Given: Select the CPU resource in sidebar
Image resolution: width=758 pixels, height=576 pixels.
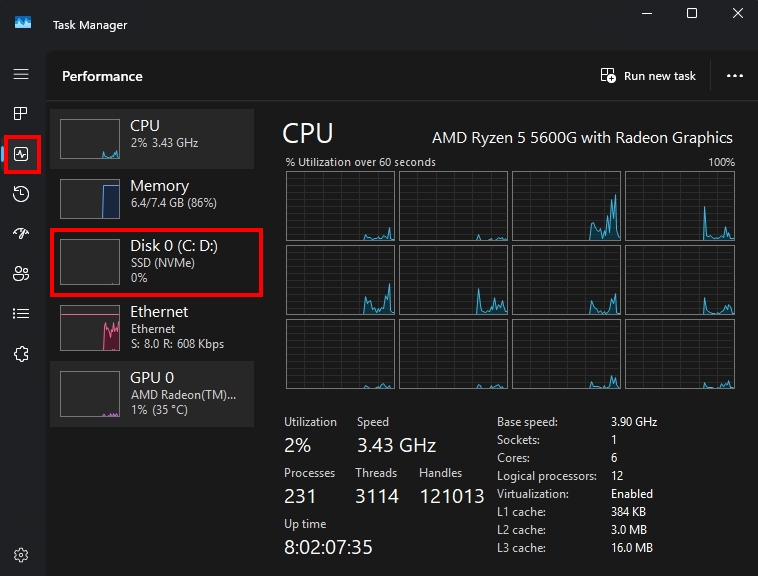Looking at the screenshot, I should point(152,139).
